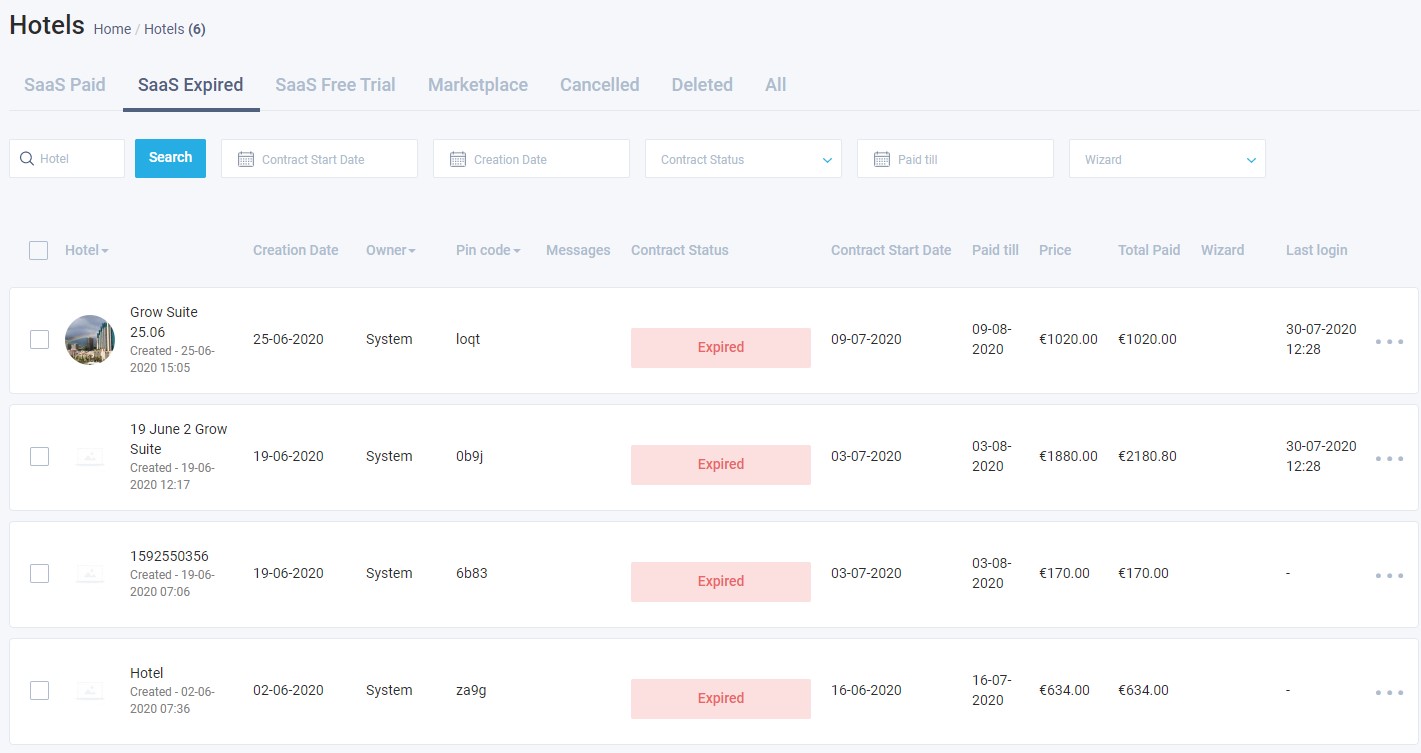Click pin code 0b9j
The width and height of the screenshot is (1421, 753).
(x=470, y=456)
